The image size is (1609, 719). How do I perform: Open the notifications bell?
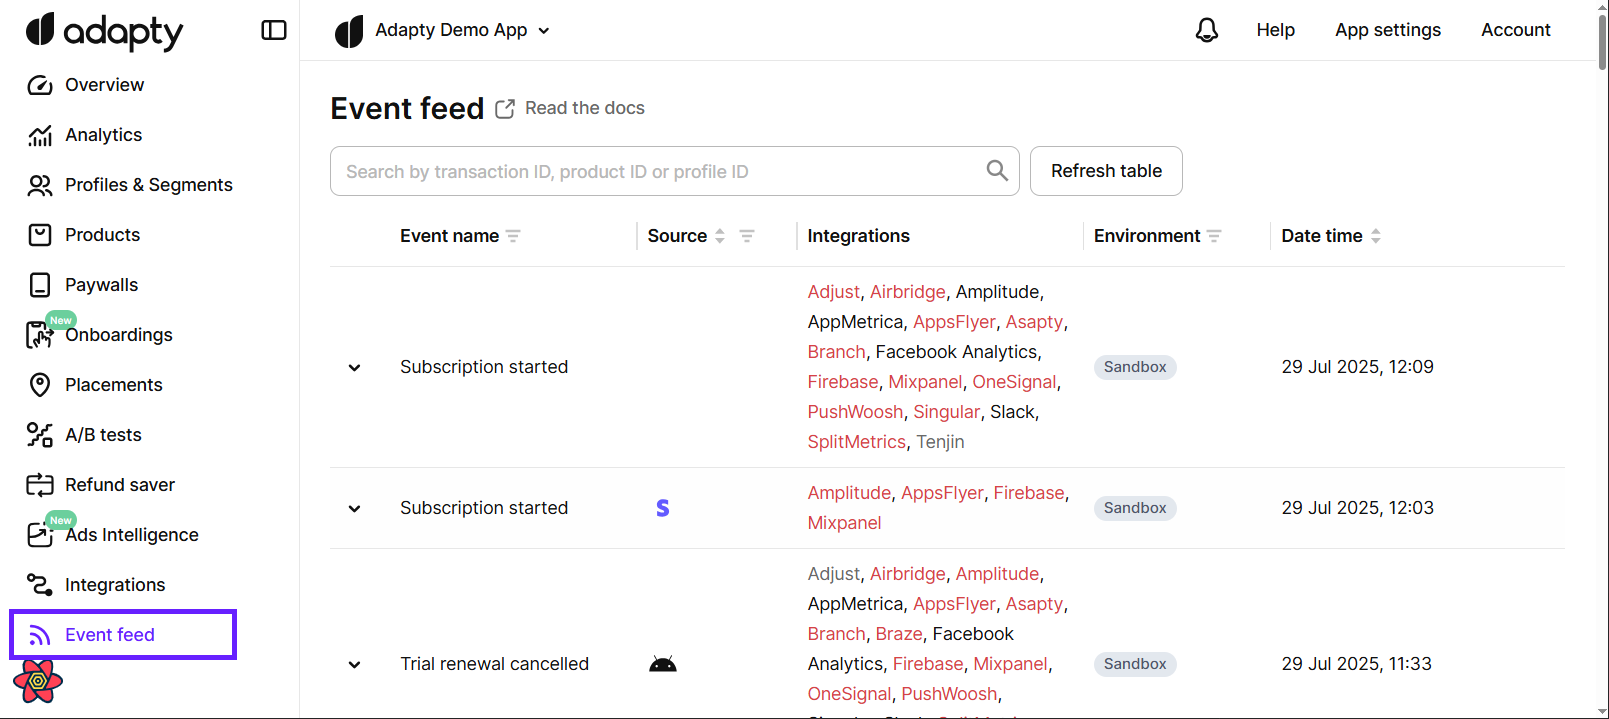point(1207,30)
